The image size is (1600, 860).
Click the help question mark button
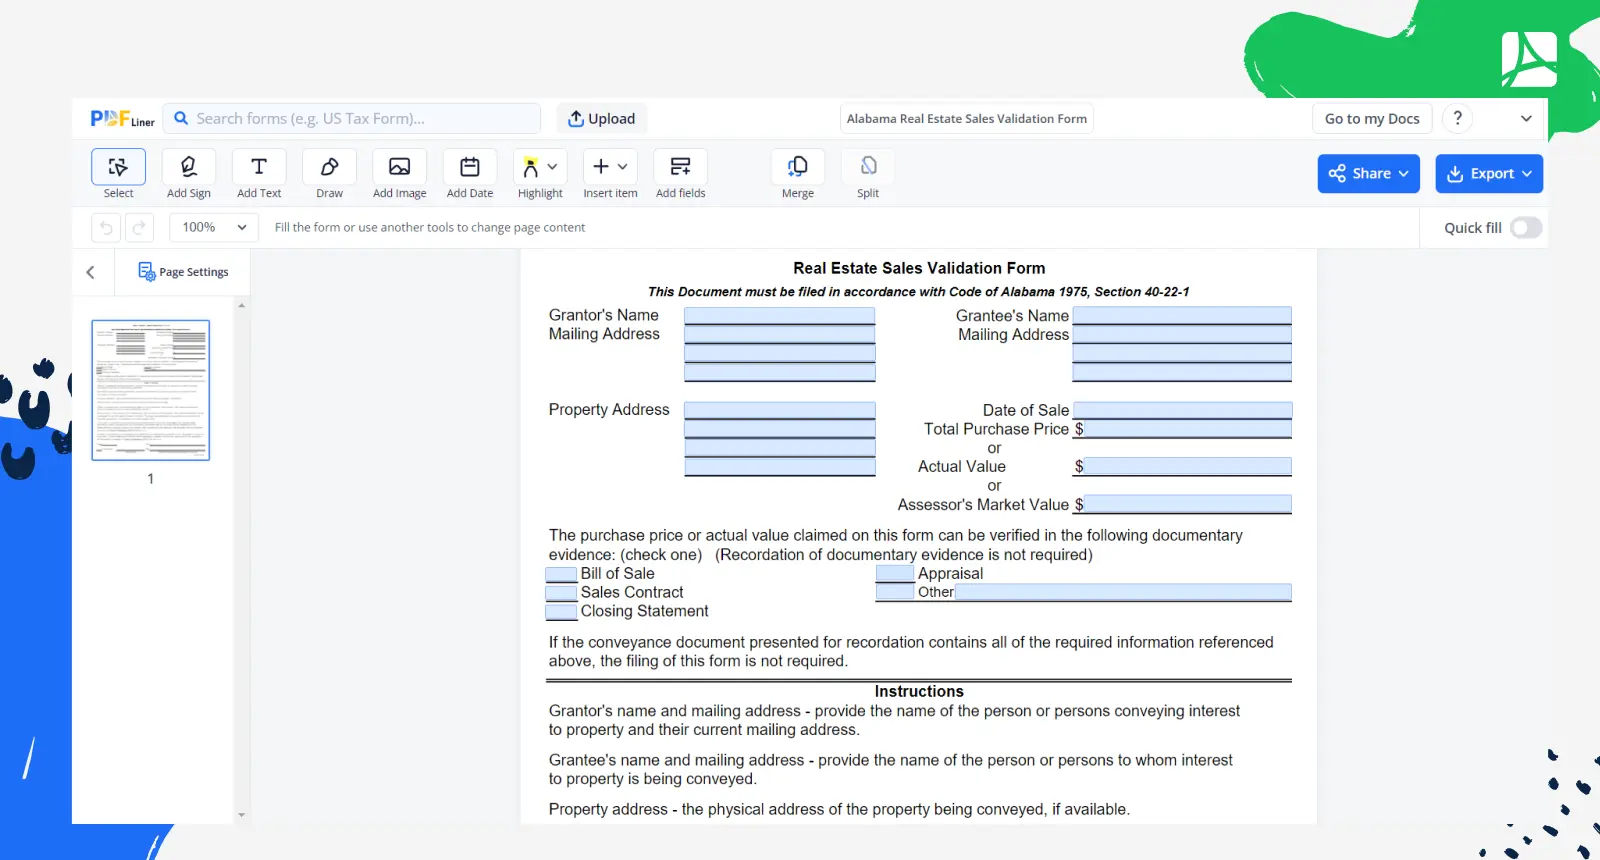1457,118
